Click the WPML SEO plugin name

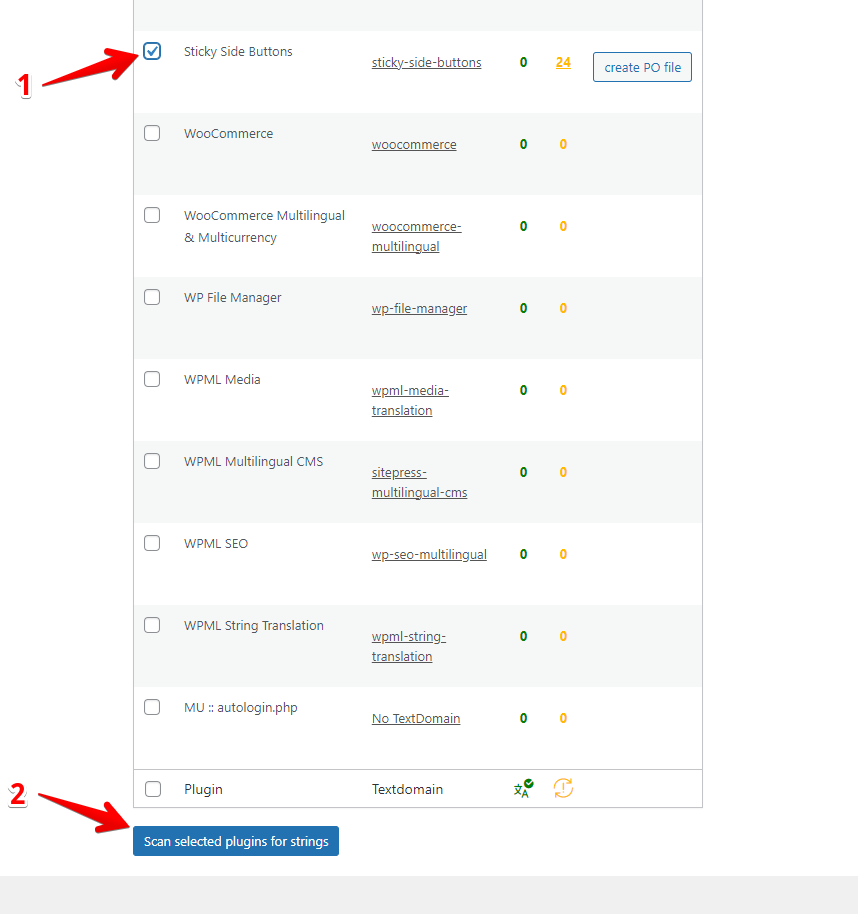pos(216,543)
